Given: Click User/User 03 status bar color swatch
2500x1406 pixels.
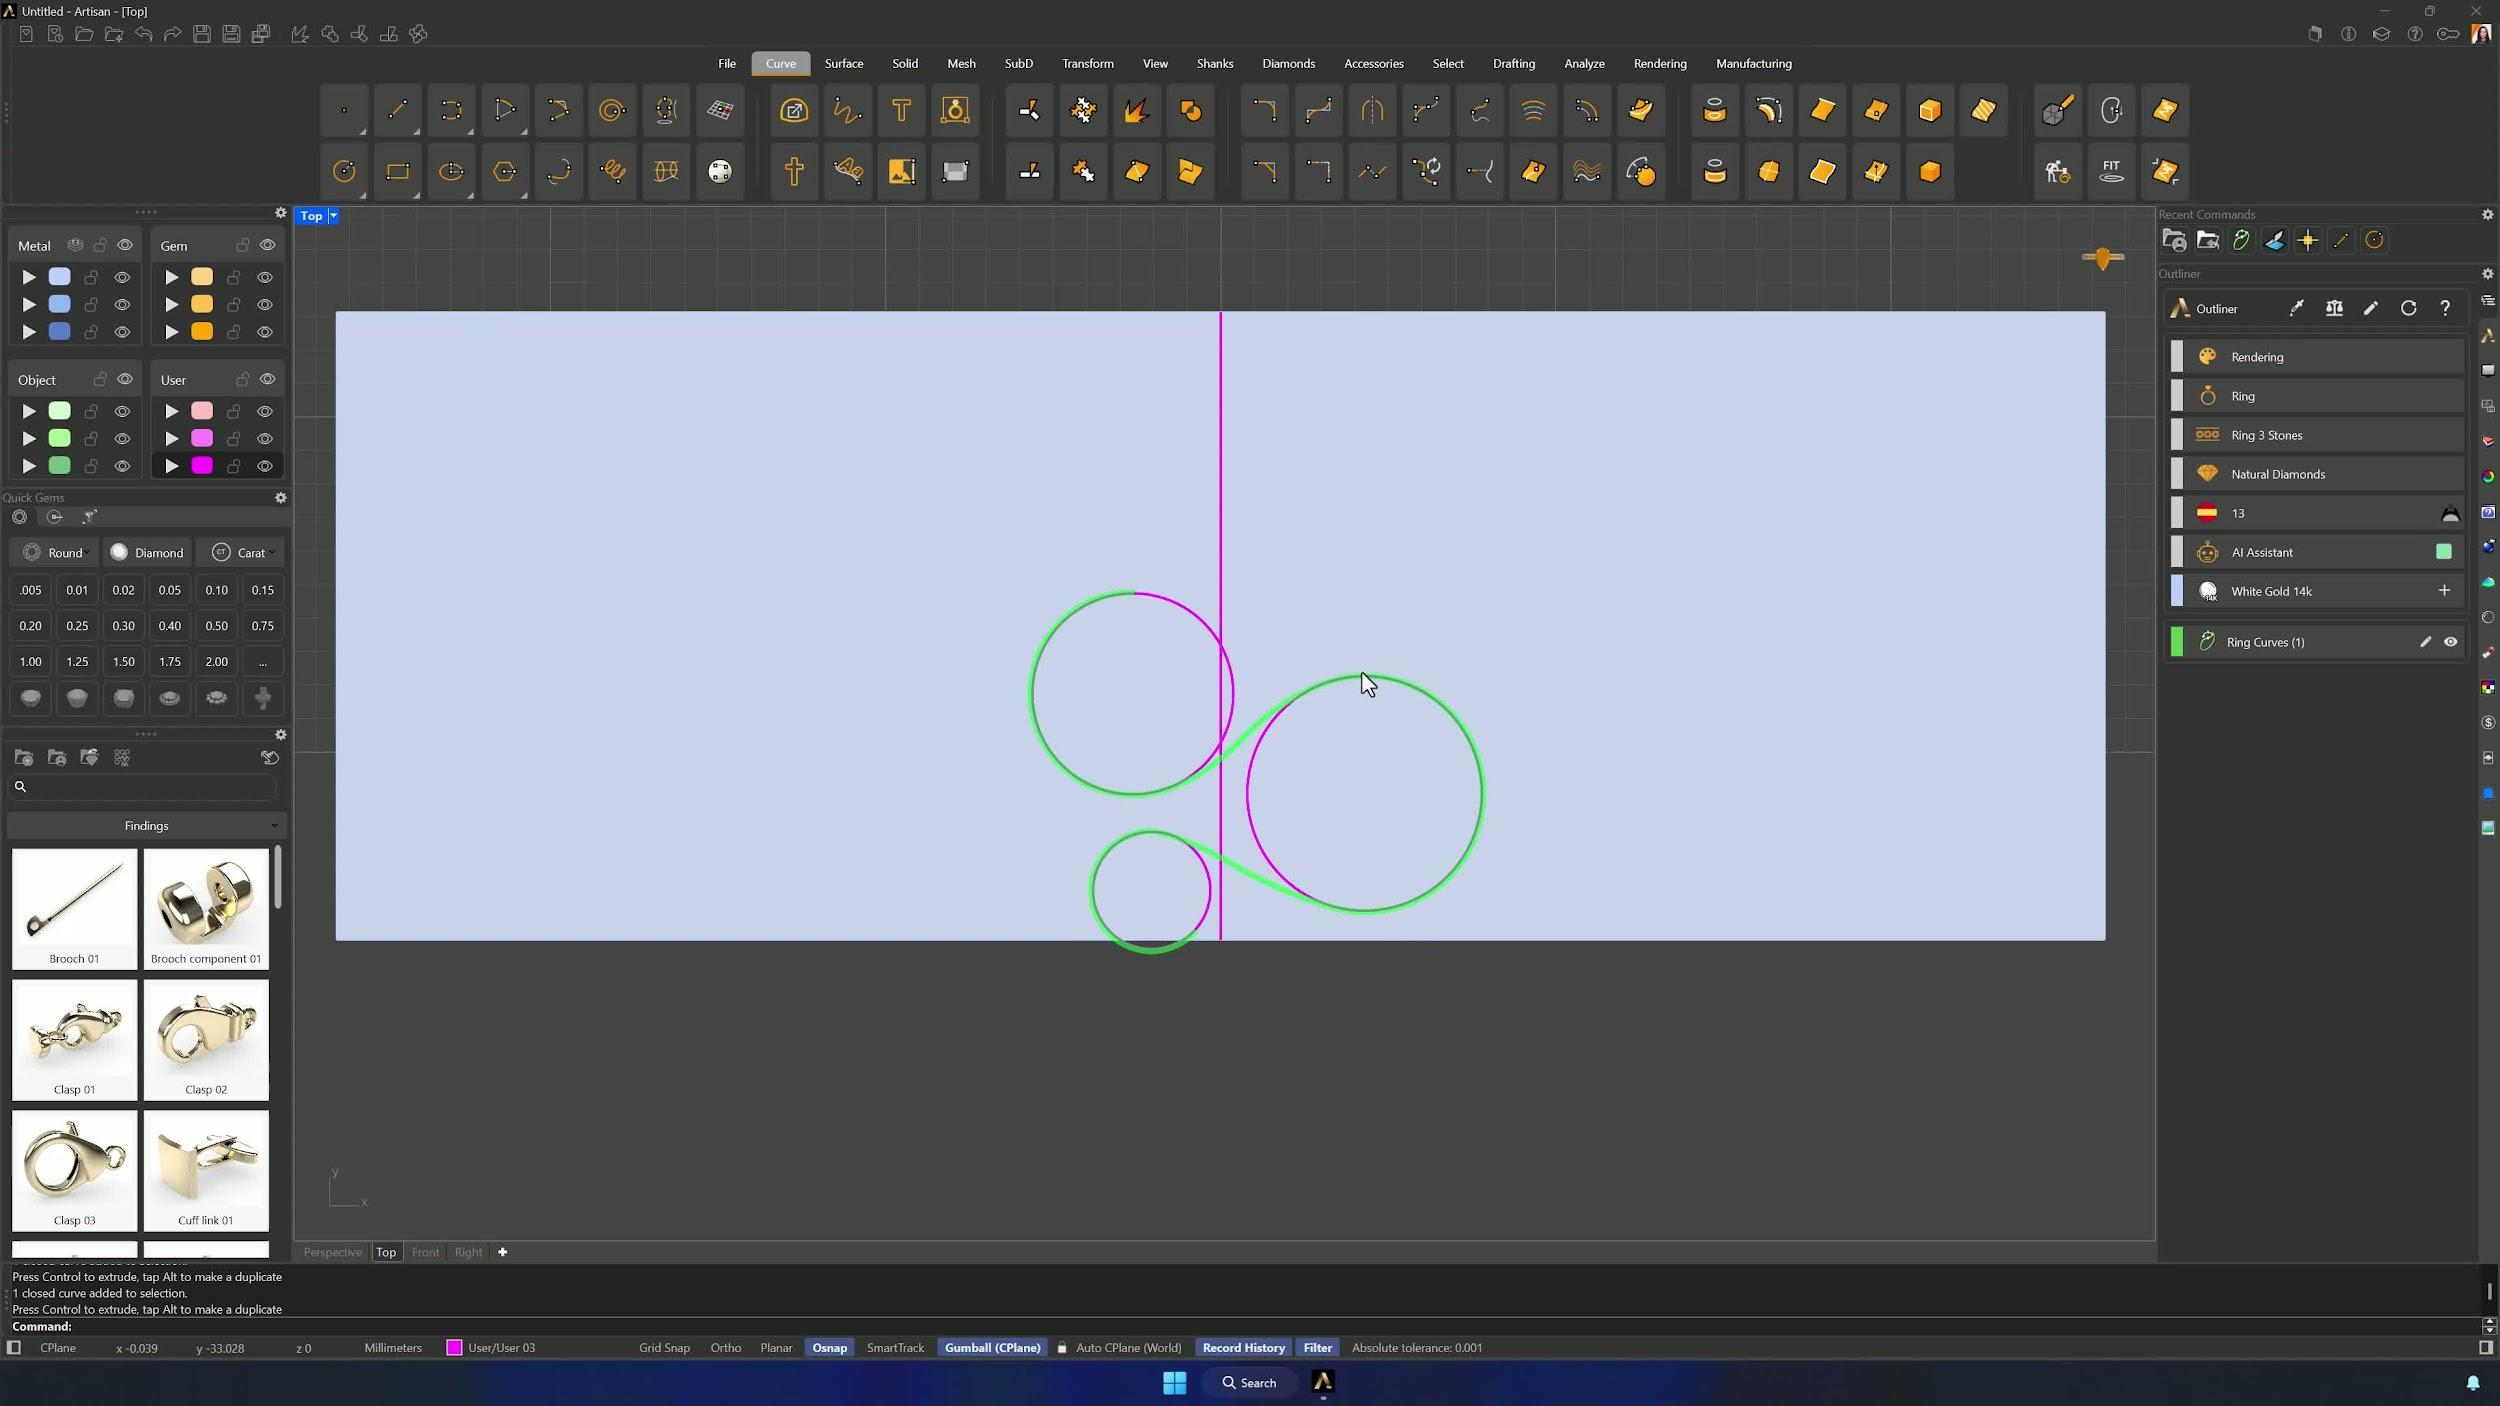Looking at the screenshot, I should click(454, 1348).
